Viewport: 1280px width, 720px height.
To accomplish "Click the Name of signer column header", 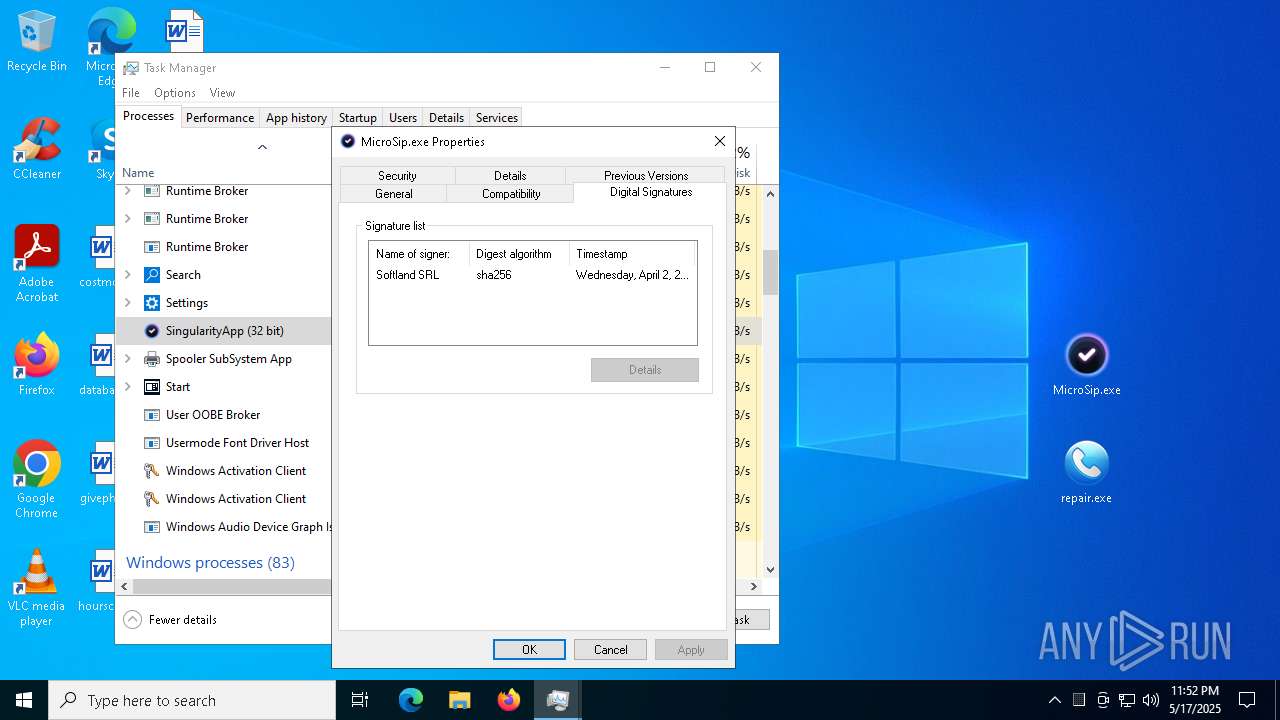I will tap(419, 254).
